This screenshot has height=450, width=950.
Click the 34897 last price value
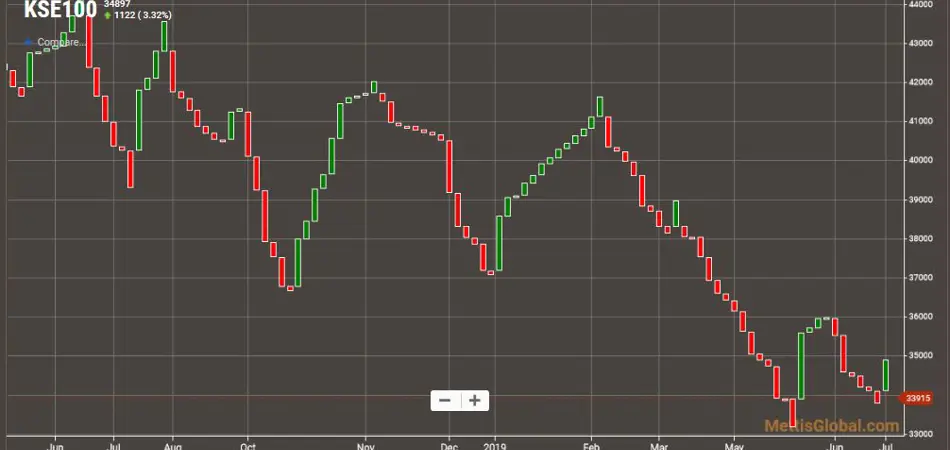click(x=118, y=5)
